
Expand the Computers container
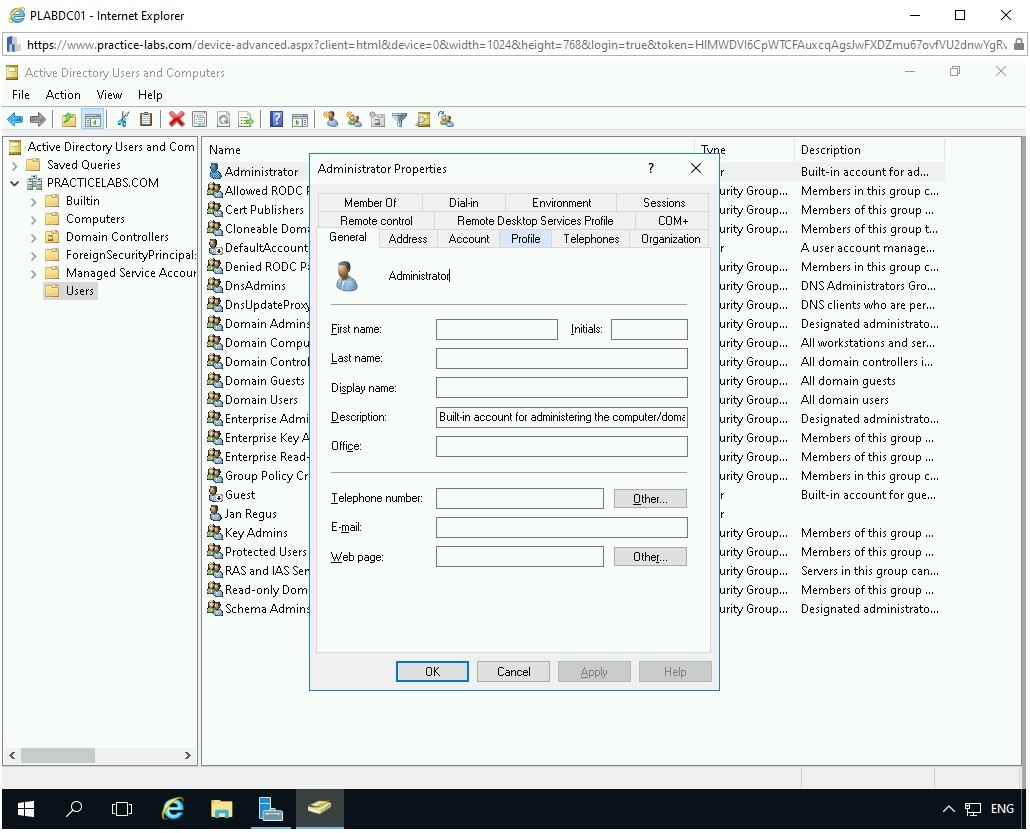(34, 219)
